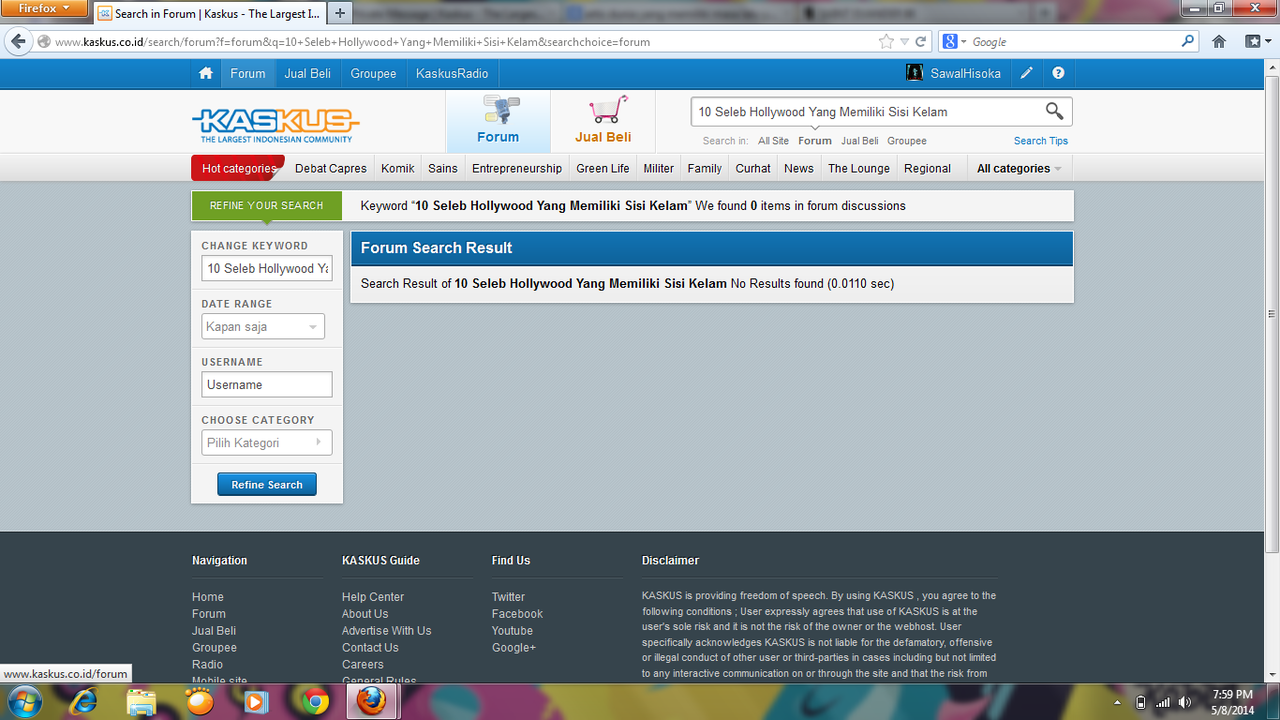
Task: Open the media player taskbar icon
Action: [x=256, y=702]
